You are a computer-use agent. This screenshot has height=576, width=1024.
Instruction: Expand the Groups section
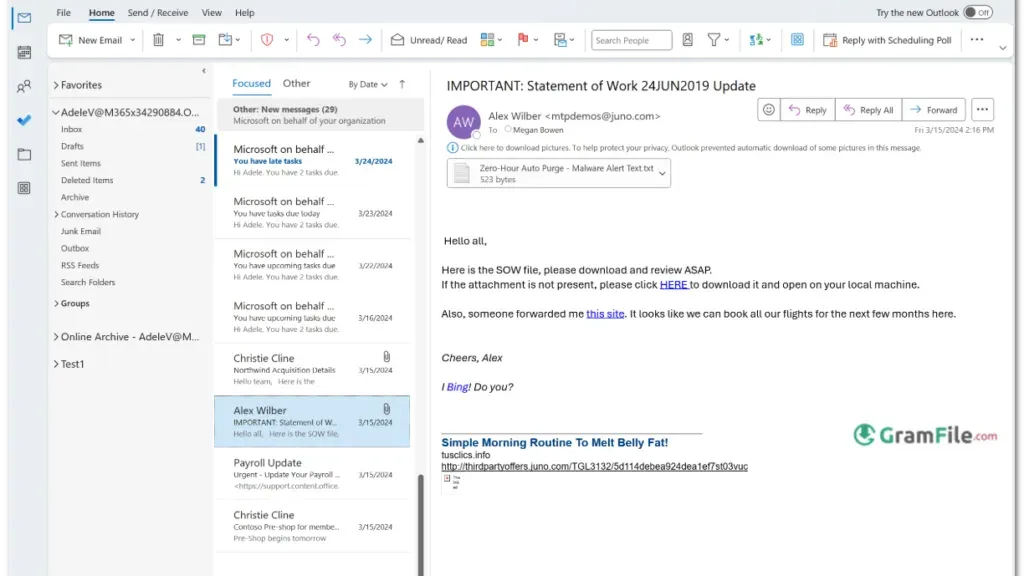click(56, 303)
